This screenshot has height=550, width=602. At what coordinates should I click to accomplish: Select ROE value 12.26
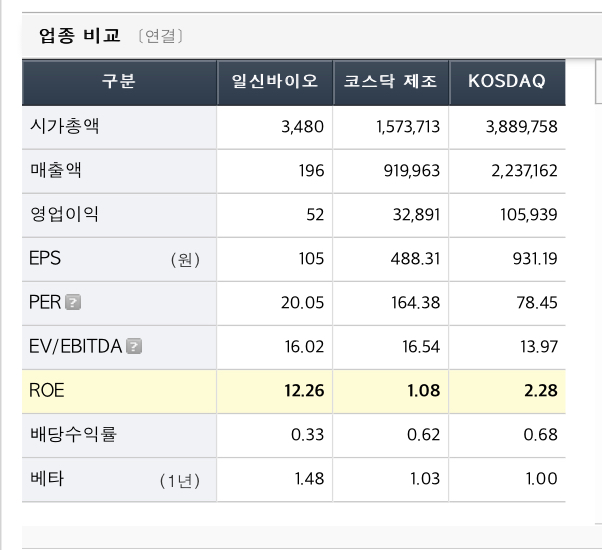tap(304, 391)
